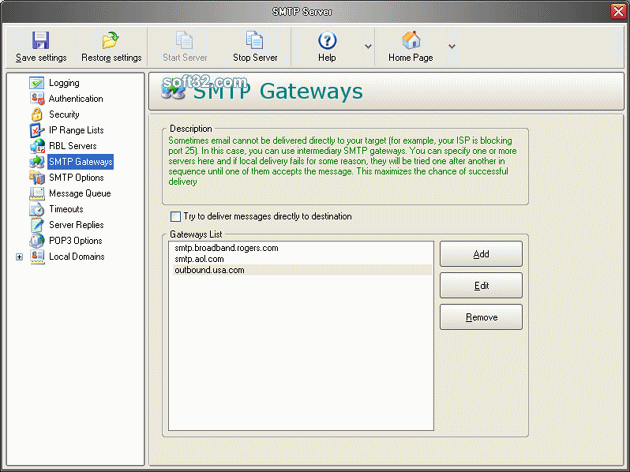Viewport: 630px width, 472px height.
Task: Click the Logging checkmark icon in sidebar
Action: pyautogui.click(x=37, y=83)
